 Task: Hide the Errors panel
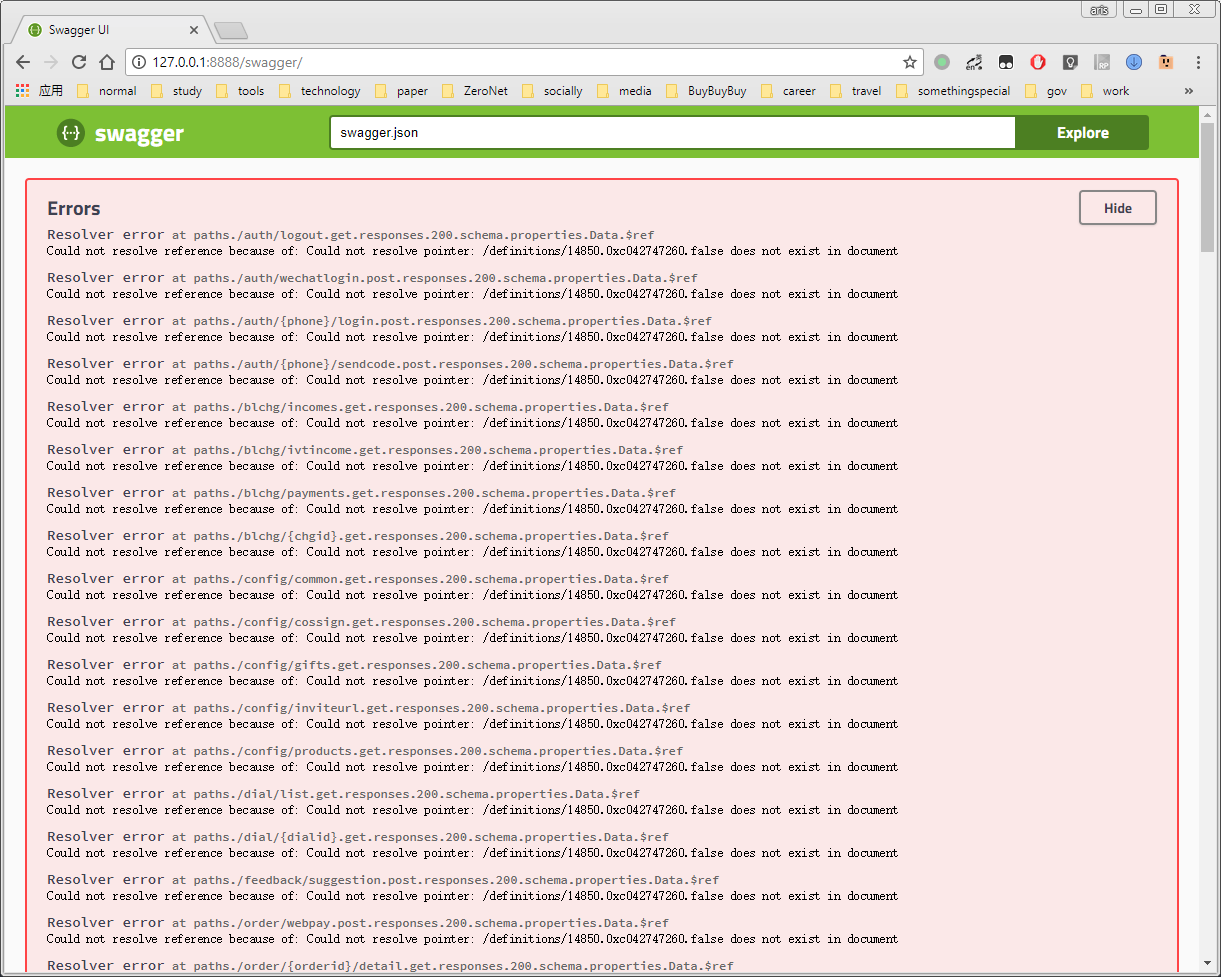coord(1118,208)
